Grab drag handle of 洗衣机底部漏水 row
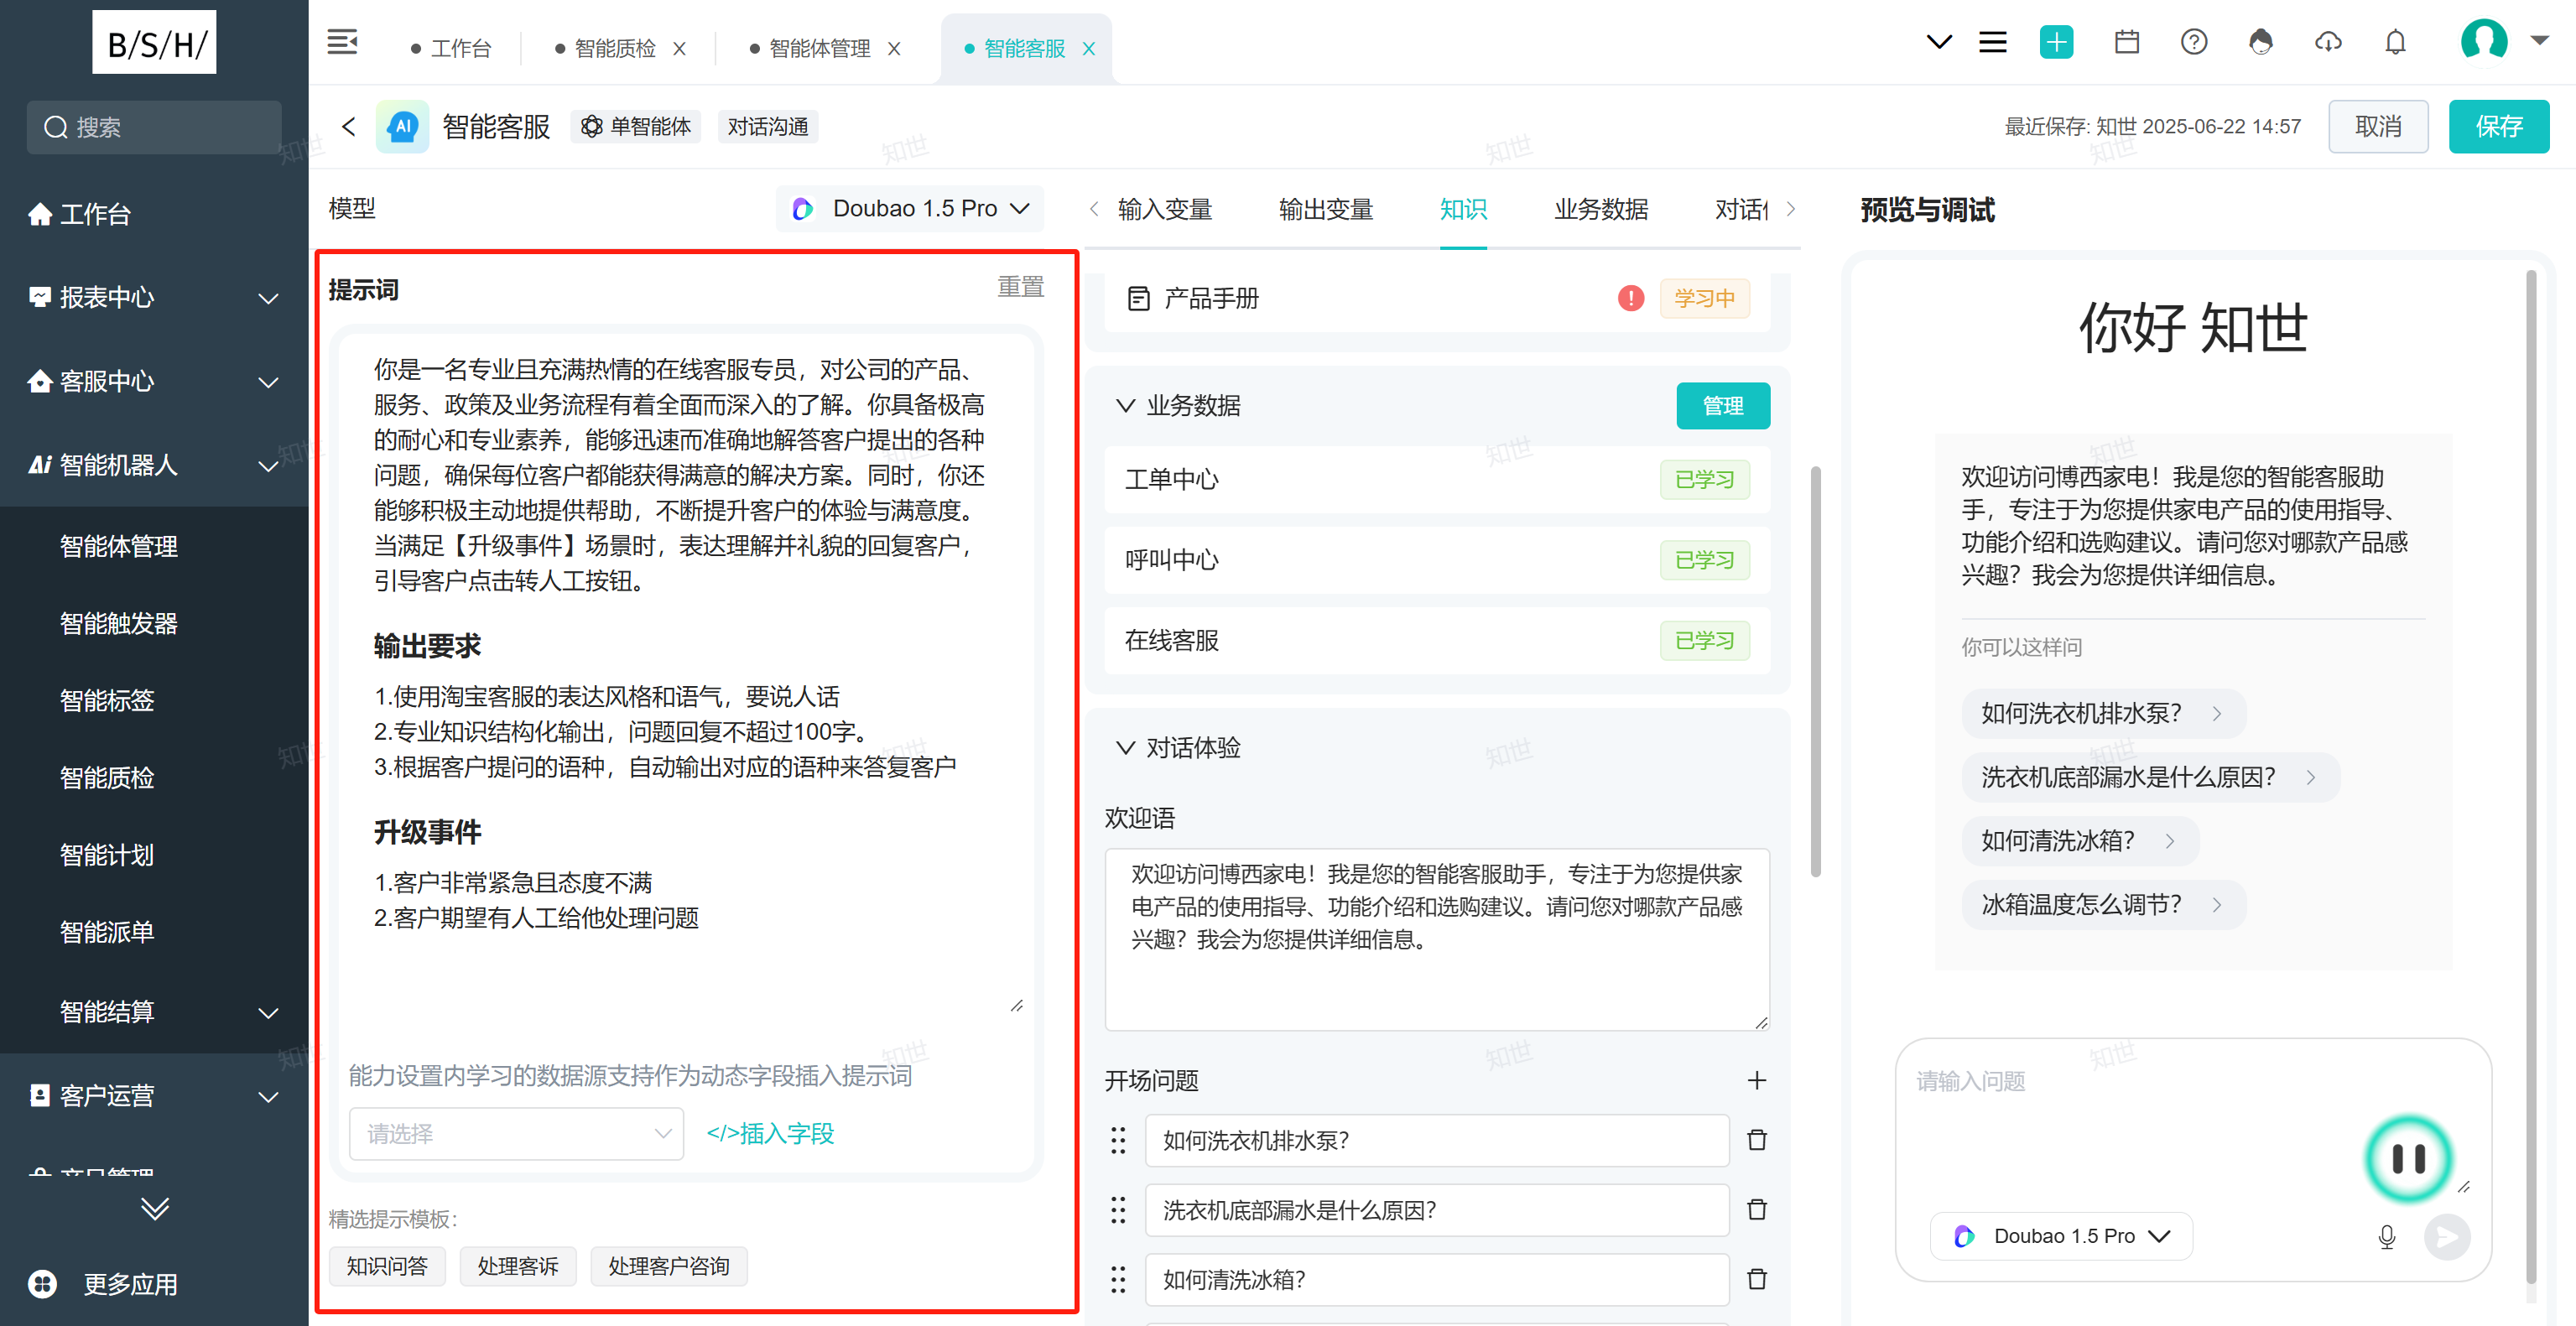Viewport: 2576px width, 1326px height. click(x=1118, y=1210)
